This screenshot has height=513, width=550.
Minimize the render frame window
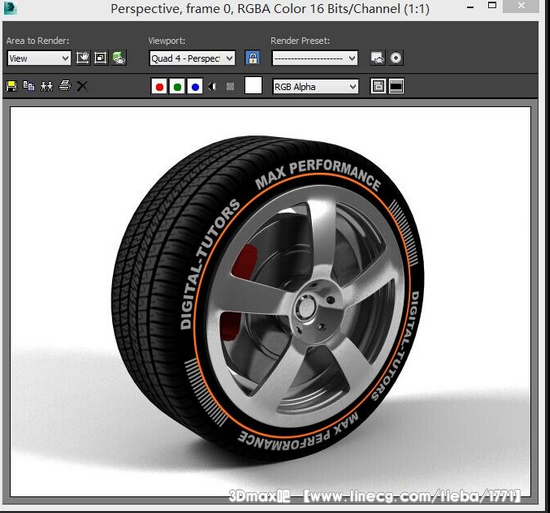(470, 7)
